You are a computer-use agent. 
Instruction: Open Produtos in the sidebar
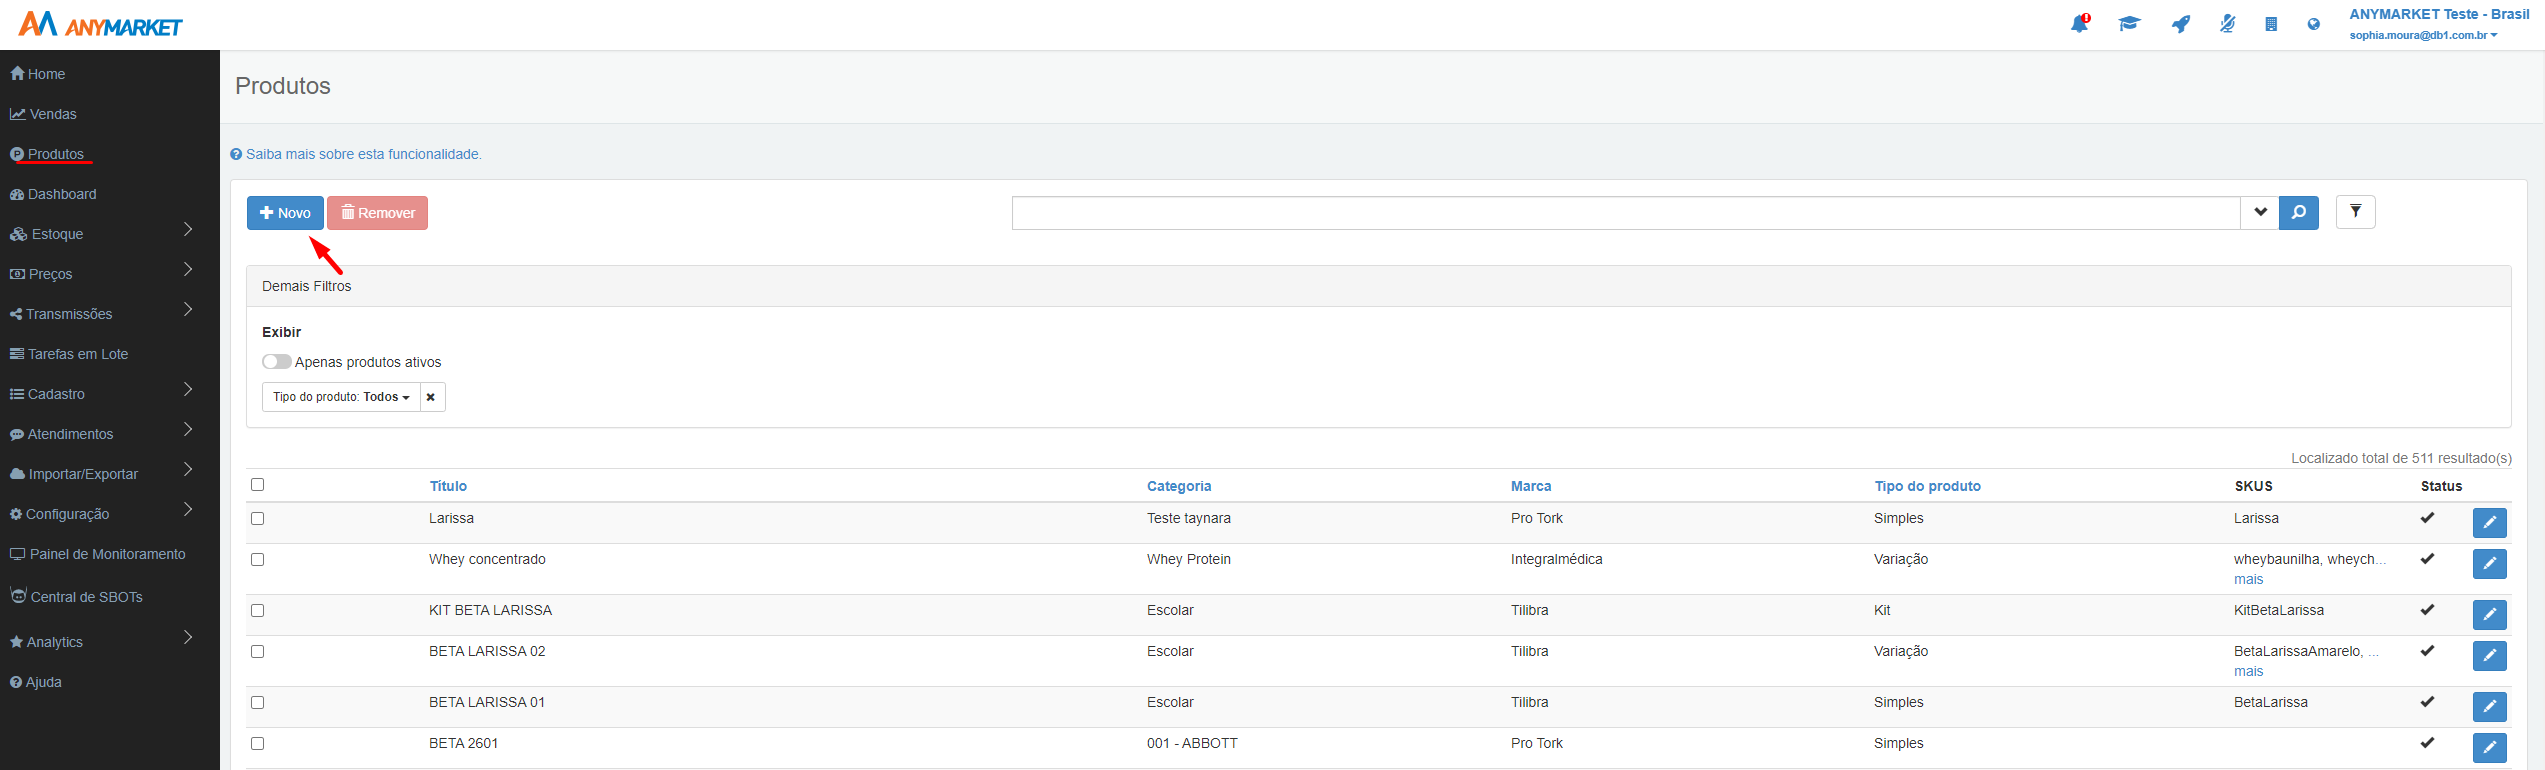[47, 154]
